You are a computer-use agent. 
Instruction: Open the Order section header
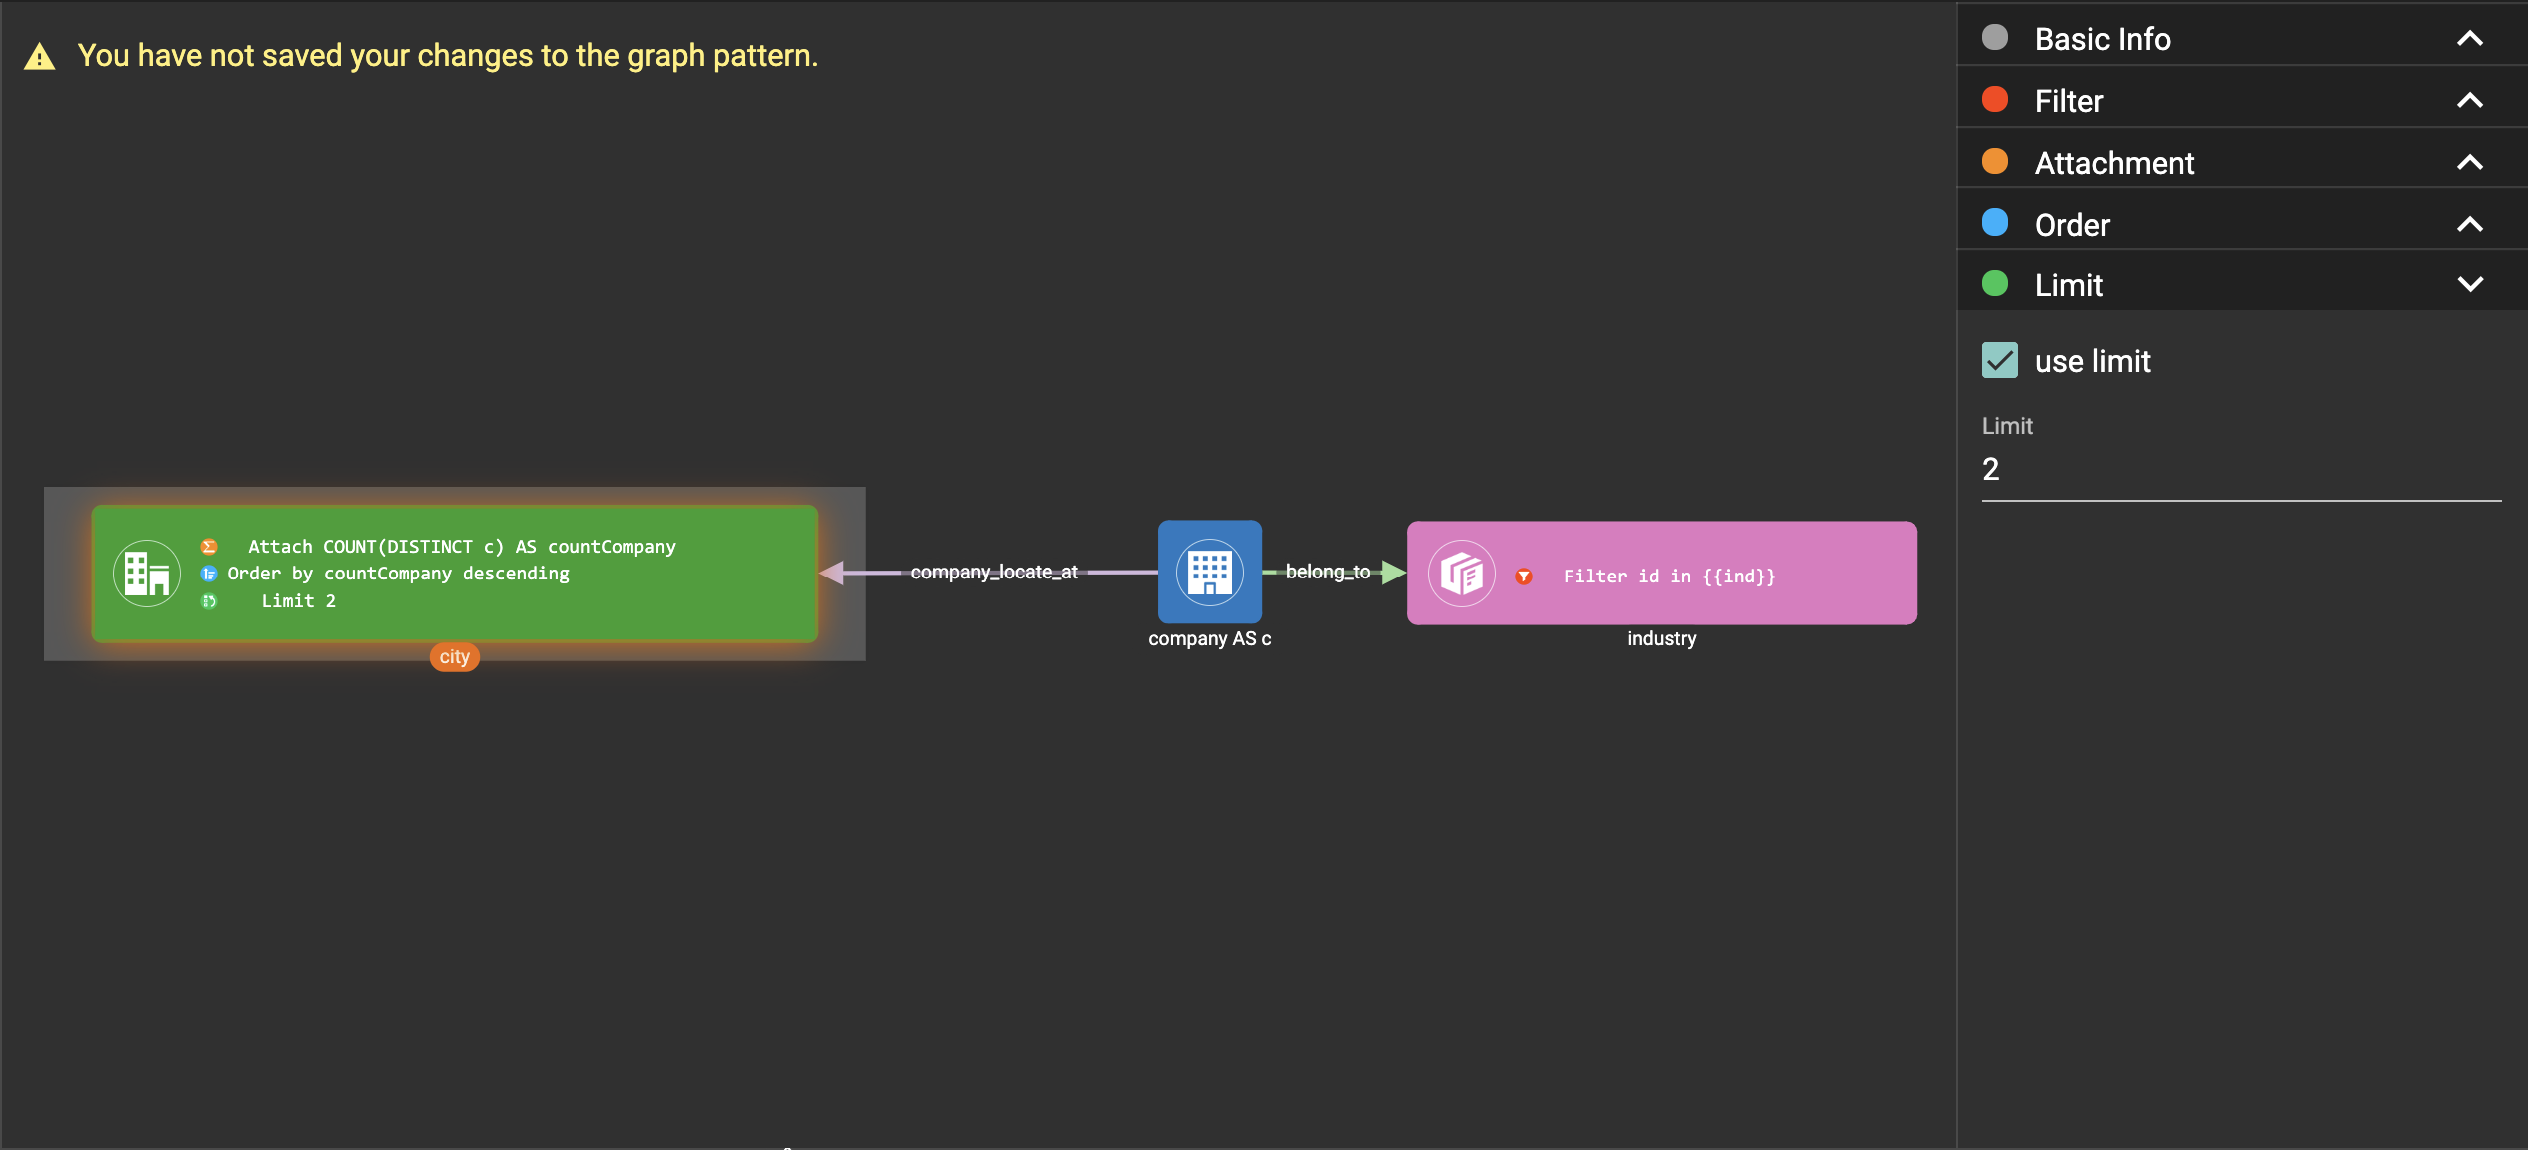click(x=2071, y=225)
